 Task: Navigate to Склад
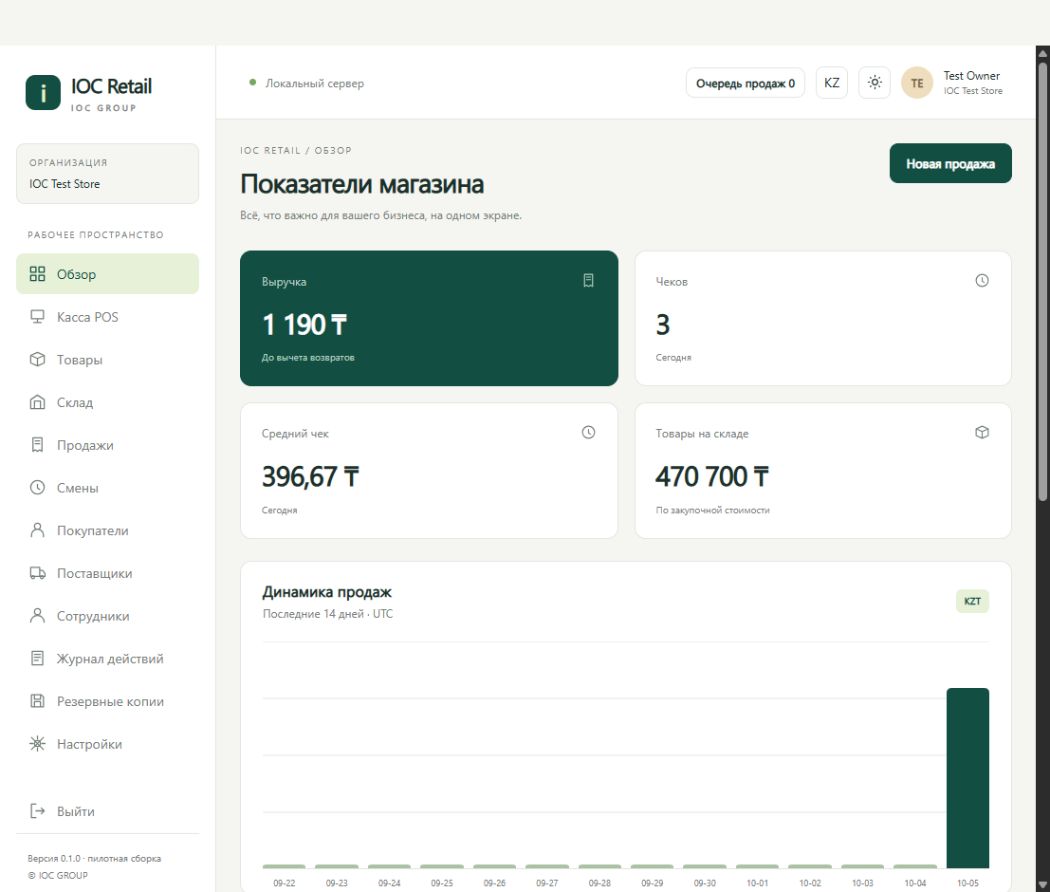pos(107,402)
